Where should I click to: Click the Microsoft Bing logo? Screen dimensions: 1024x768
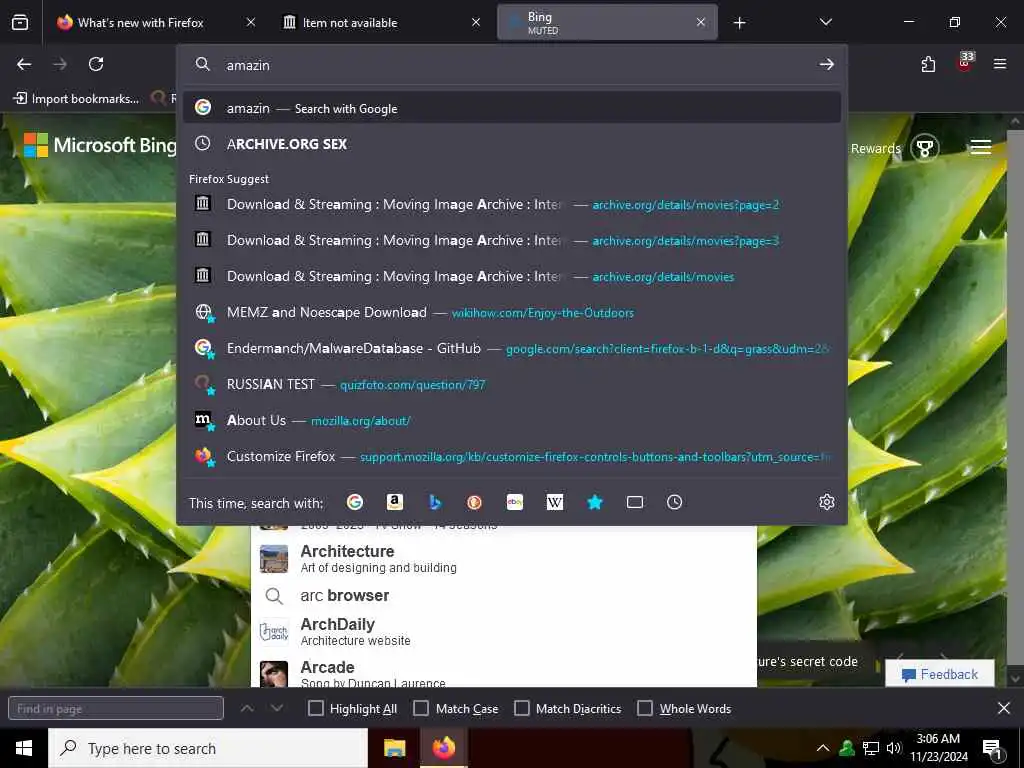point(100,145)
